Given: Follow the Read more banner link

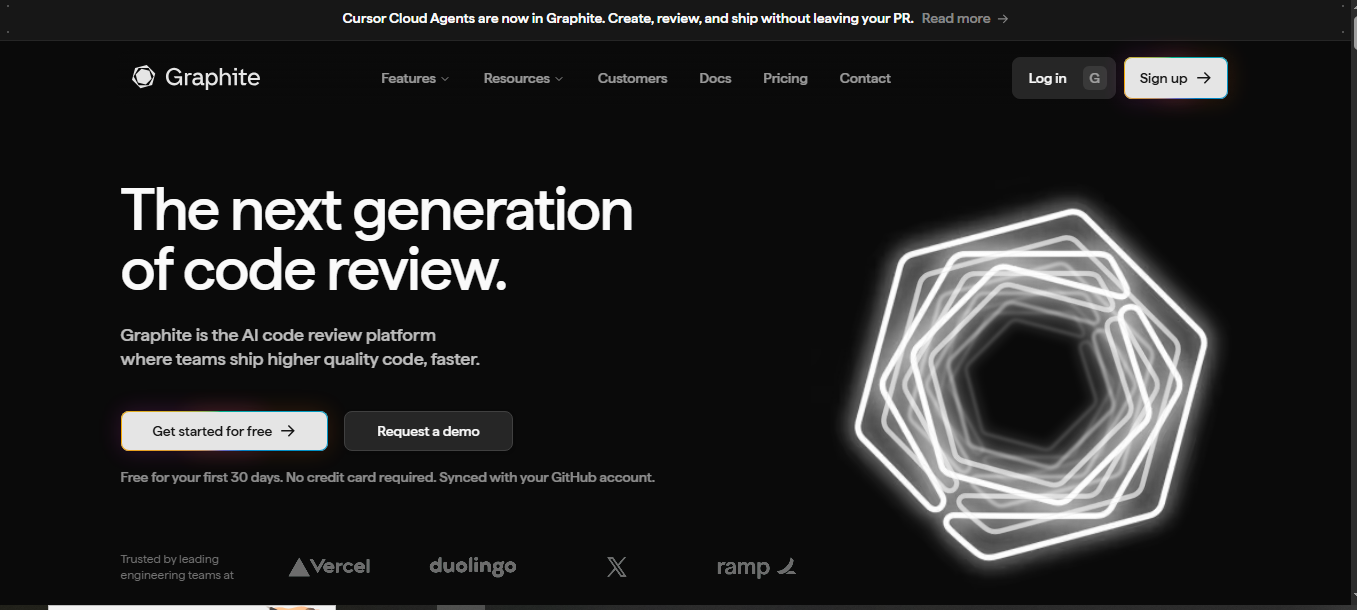Looking at the screenshot, I should click(x=964, y=18).
